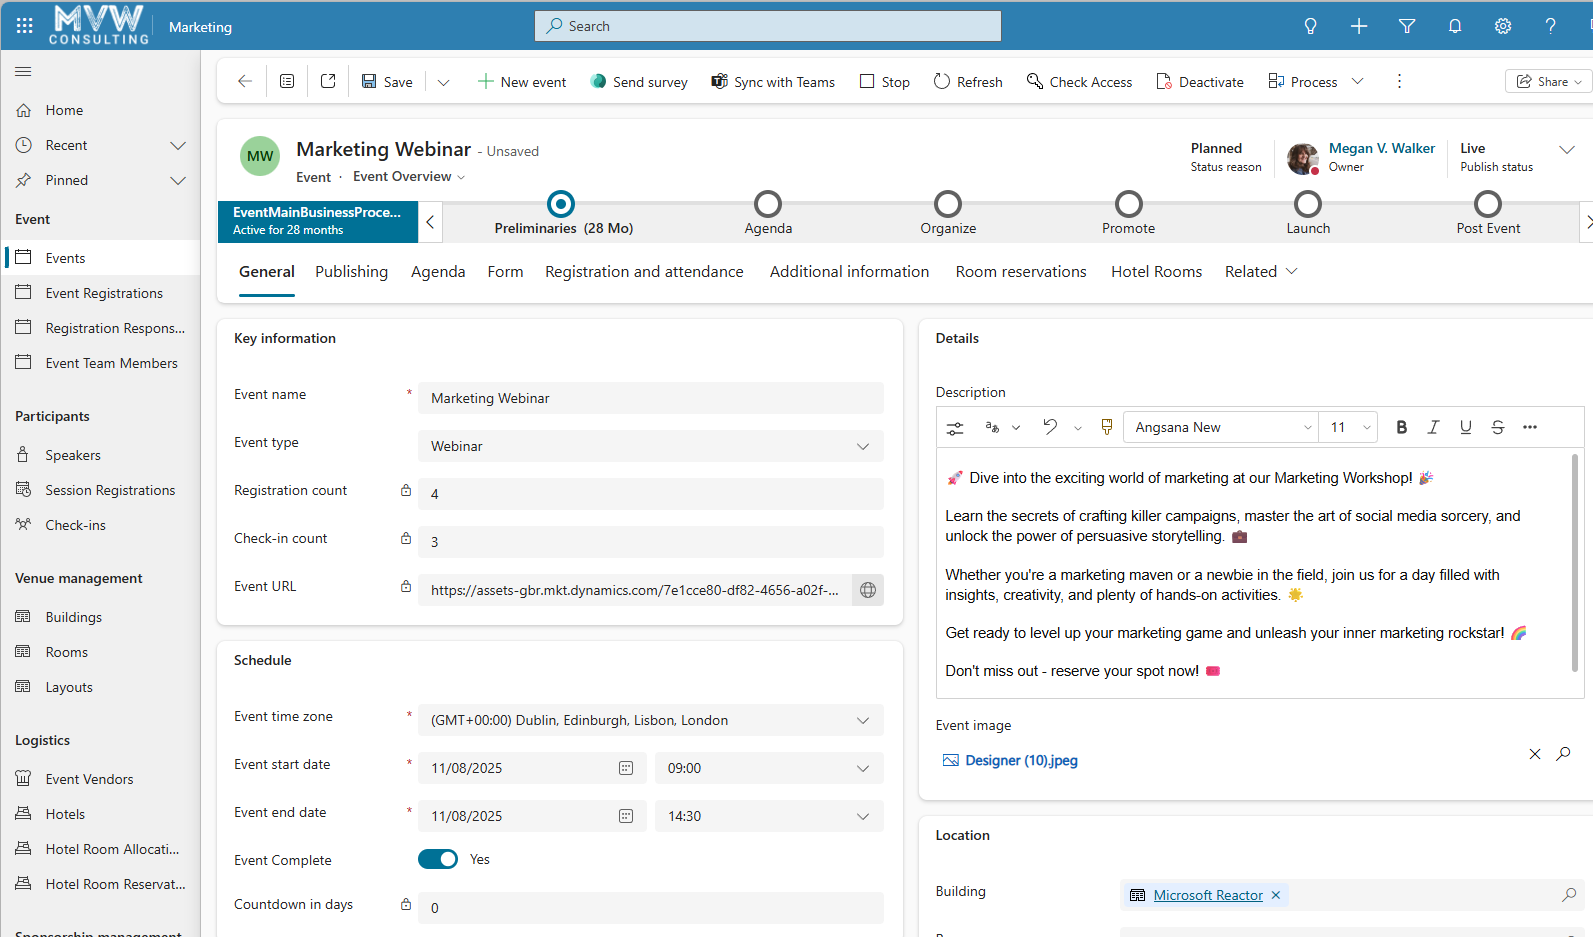
Task: Click the Sync with Teams button
Action: pyautogui.click(x=772, y=82)
